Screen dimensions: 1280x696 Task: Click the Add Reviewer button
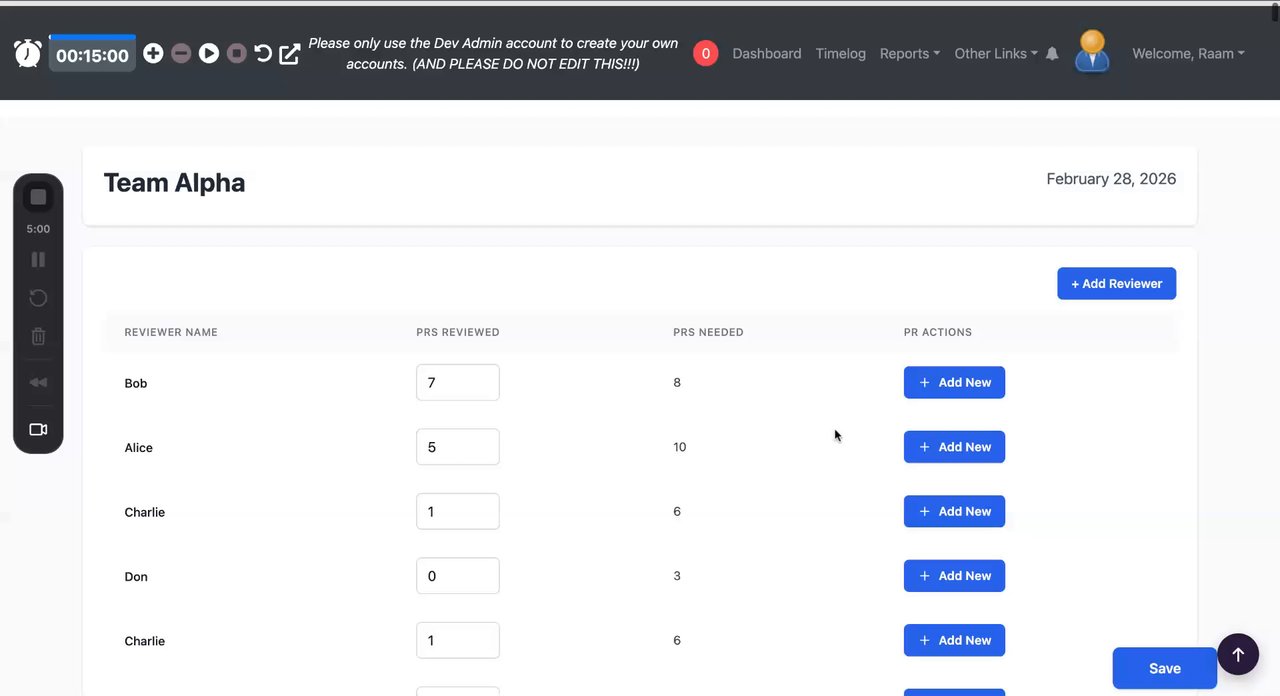pyautogui.click(x=1116, y=284)
